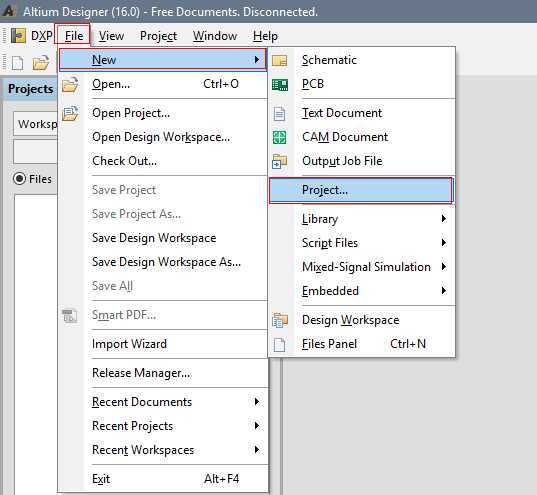Click the Design Workspace icon in submenu
Image resolution: width=537 pixels, height=495 pixels.
280,320
